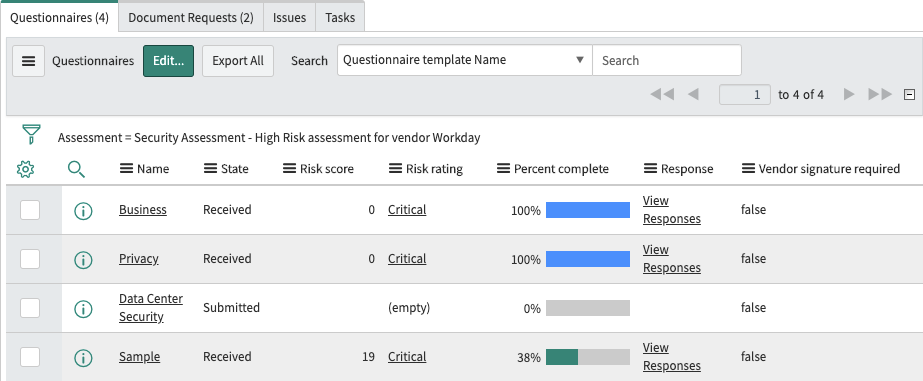Click Received state in Business row
Screen dimensions: 923x381
point(227,210)
